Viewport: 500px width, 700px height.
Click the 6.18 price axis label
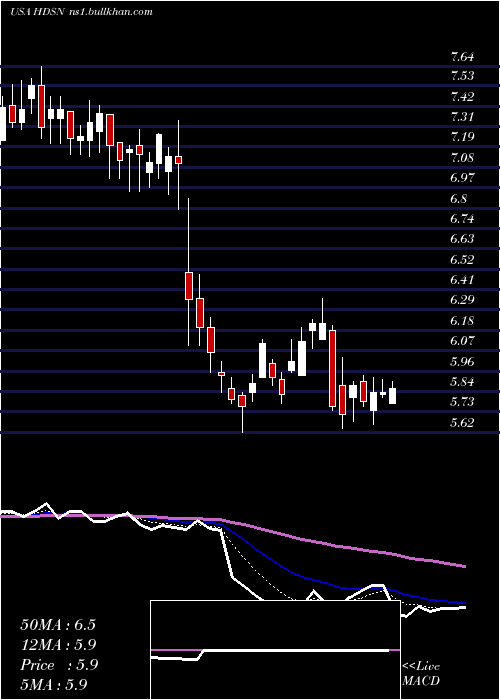(x=462, y=321)
